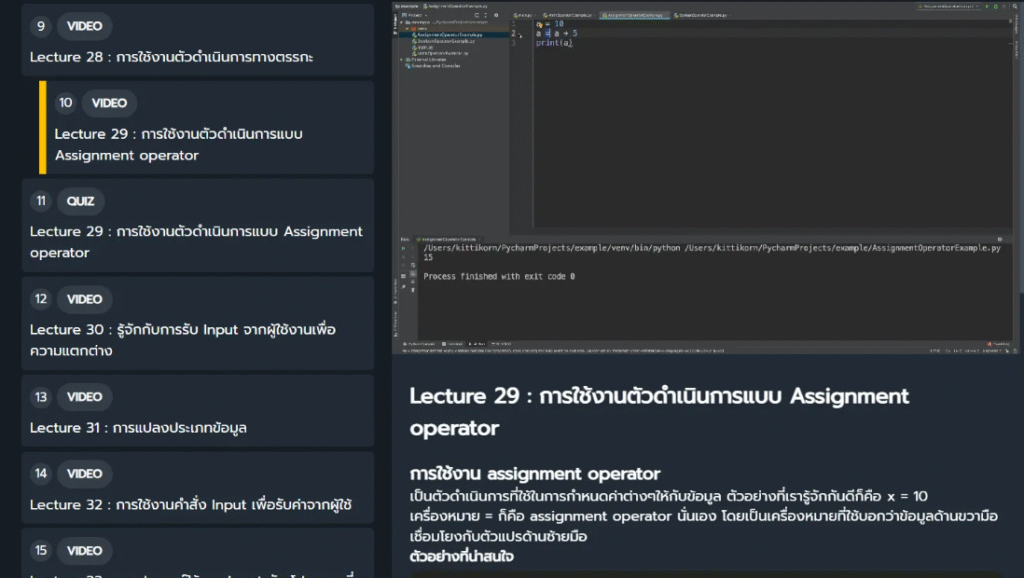
Task: Switch to the AssignmentOperatorExample.py editor tab
Action: [x=632, y=16]
